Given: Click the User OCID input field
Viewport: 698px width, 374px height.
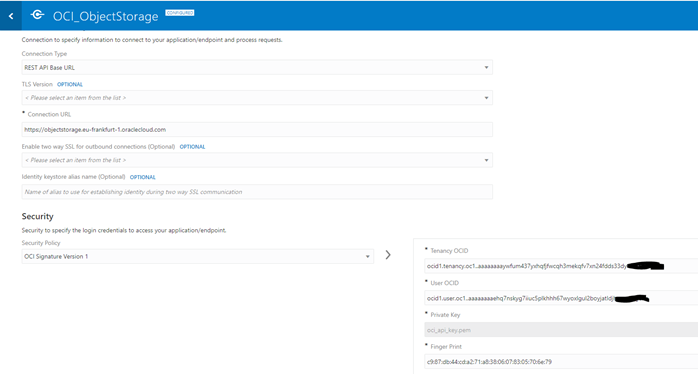Looking at the screenshot, I should [x=561, y=298].
